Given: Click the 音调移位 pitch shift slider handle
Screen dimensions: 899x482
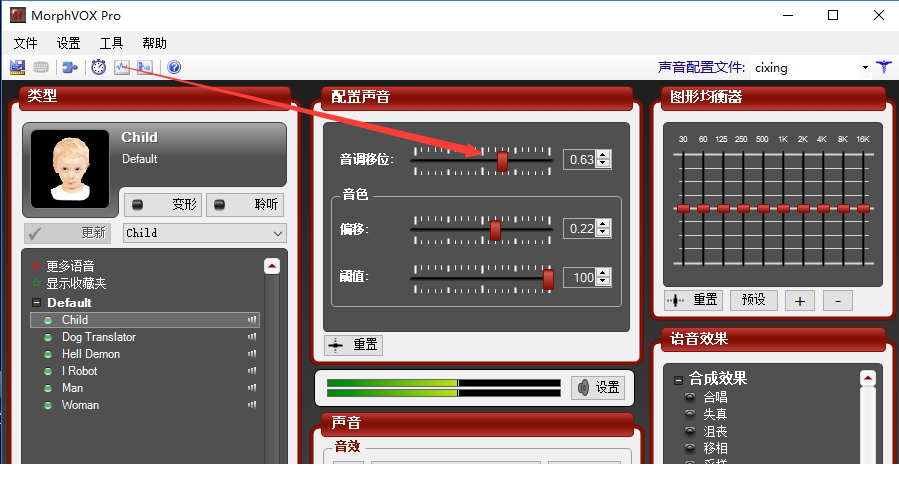Looking at the screenshot, I should [502, 161].
